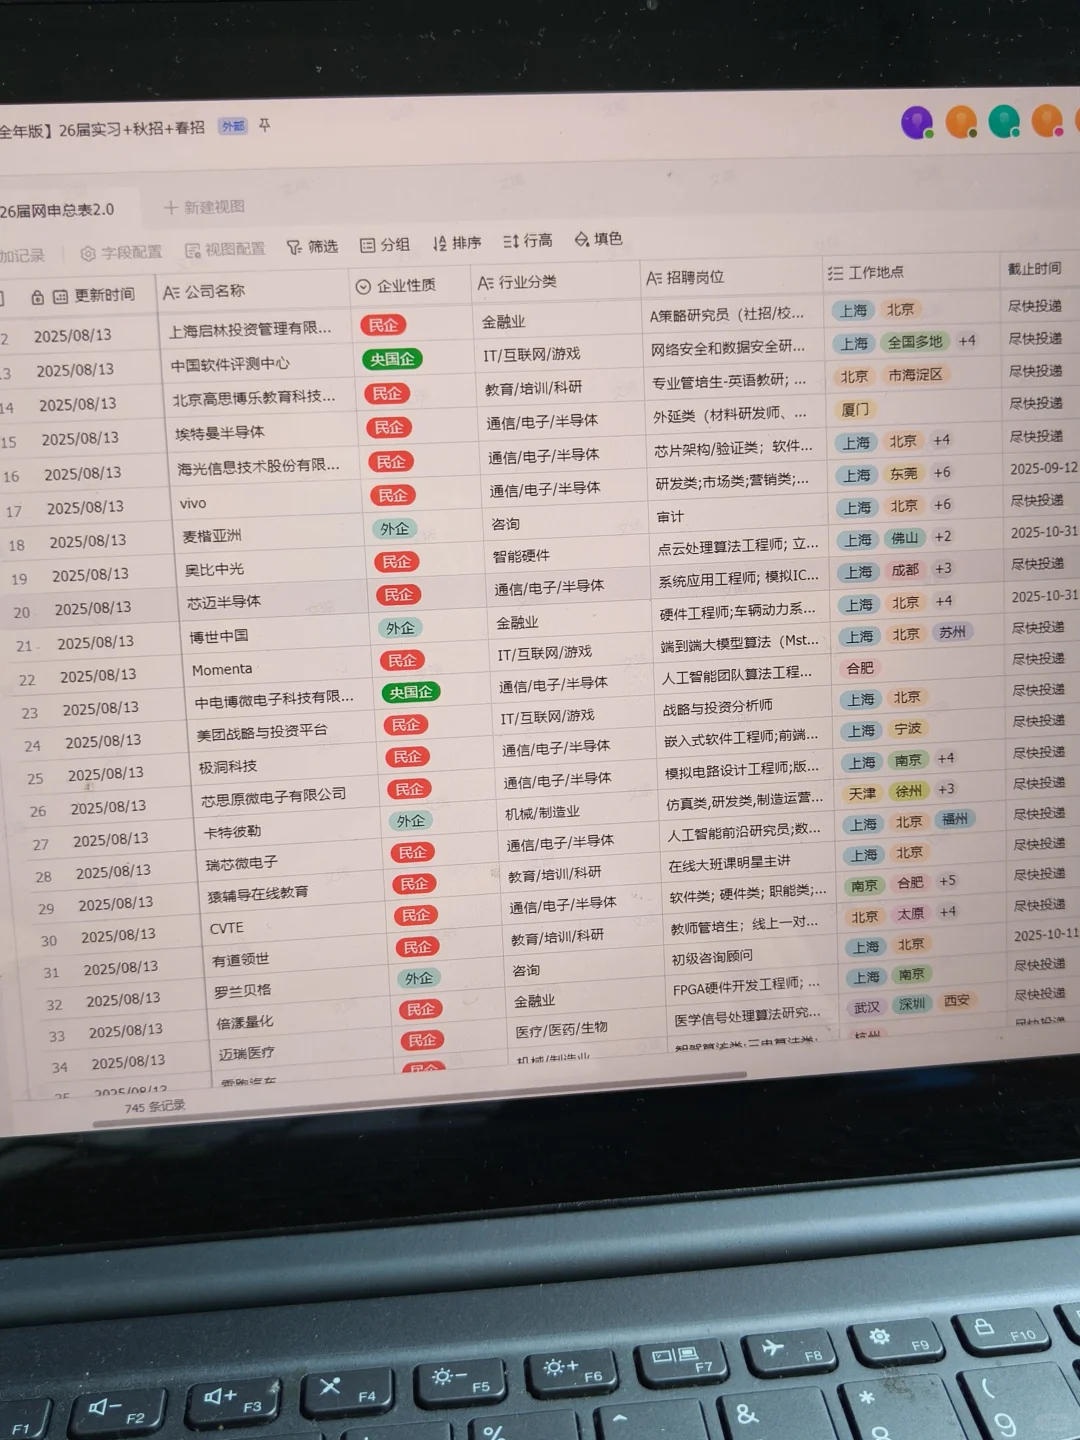The image size is (1080, 1440).
Task: Open the 排序 sort tool
Action: [x=457, y=242]
